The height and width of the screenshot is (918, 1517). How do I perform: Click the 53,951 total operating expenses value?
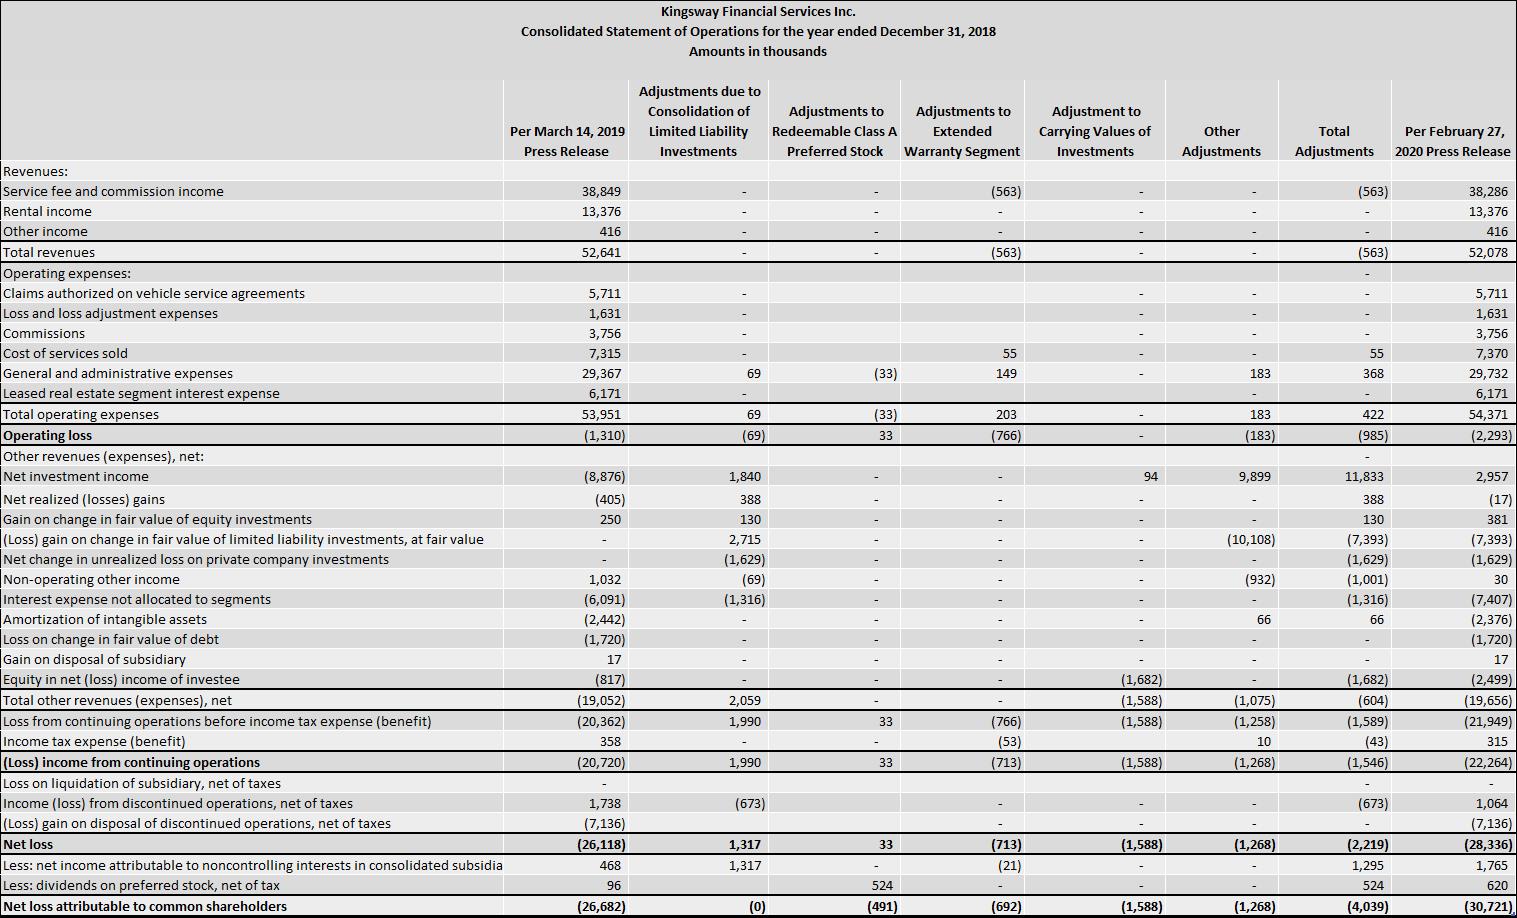pyautogui.click(x=602, y=414)
